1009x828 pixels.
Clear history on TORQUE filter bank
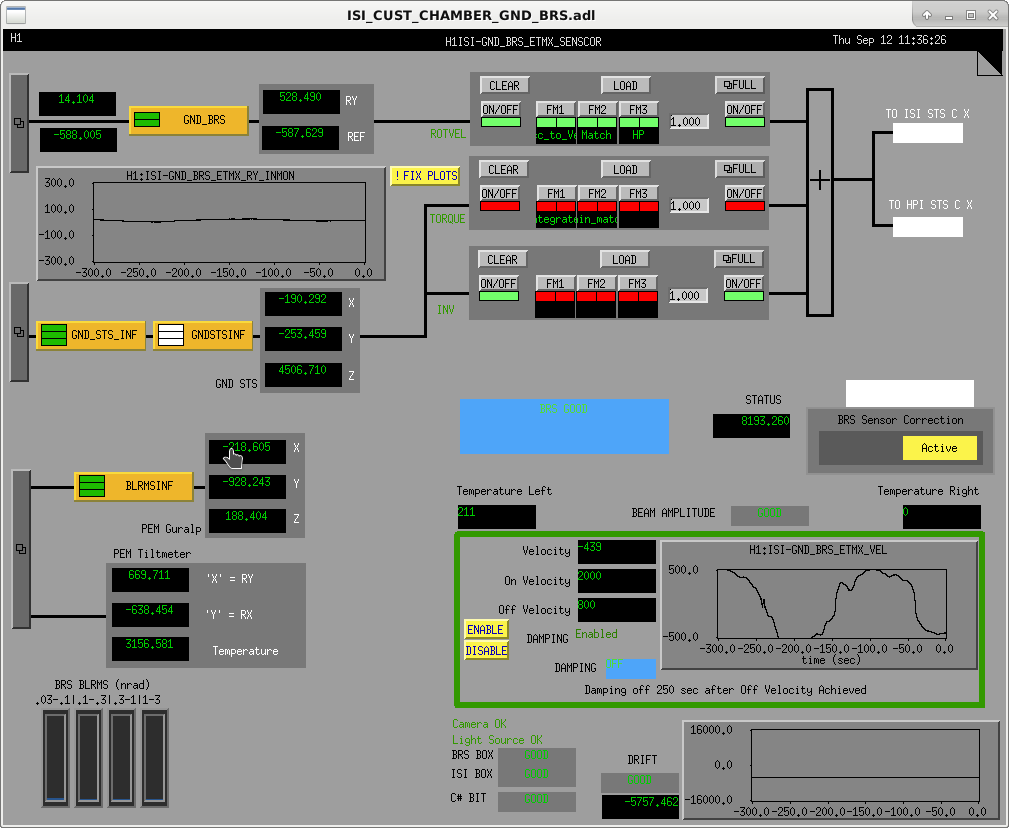coord(504,170)
